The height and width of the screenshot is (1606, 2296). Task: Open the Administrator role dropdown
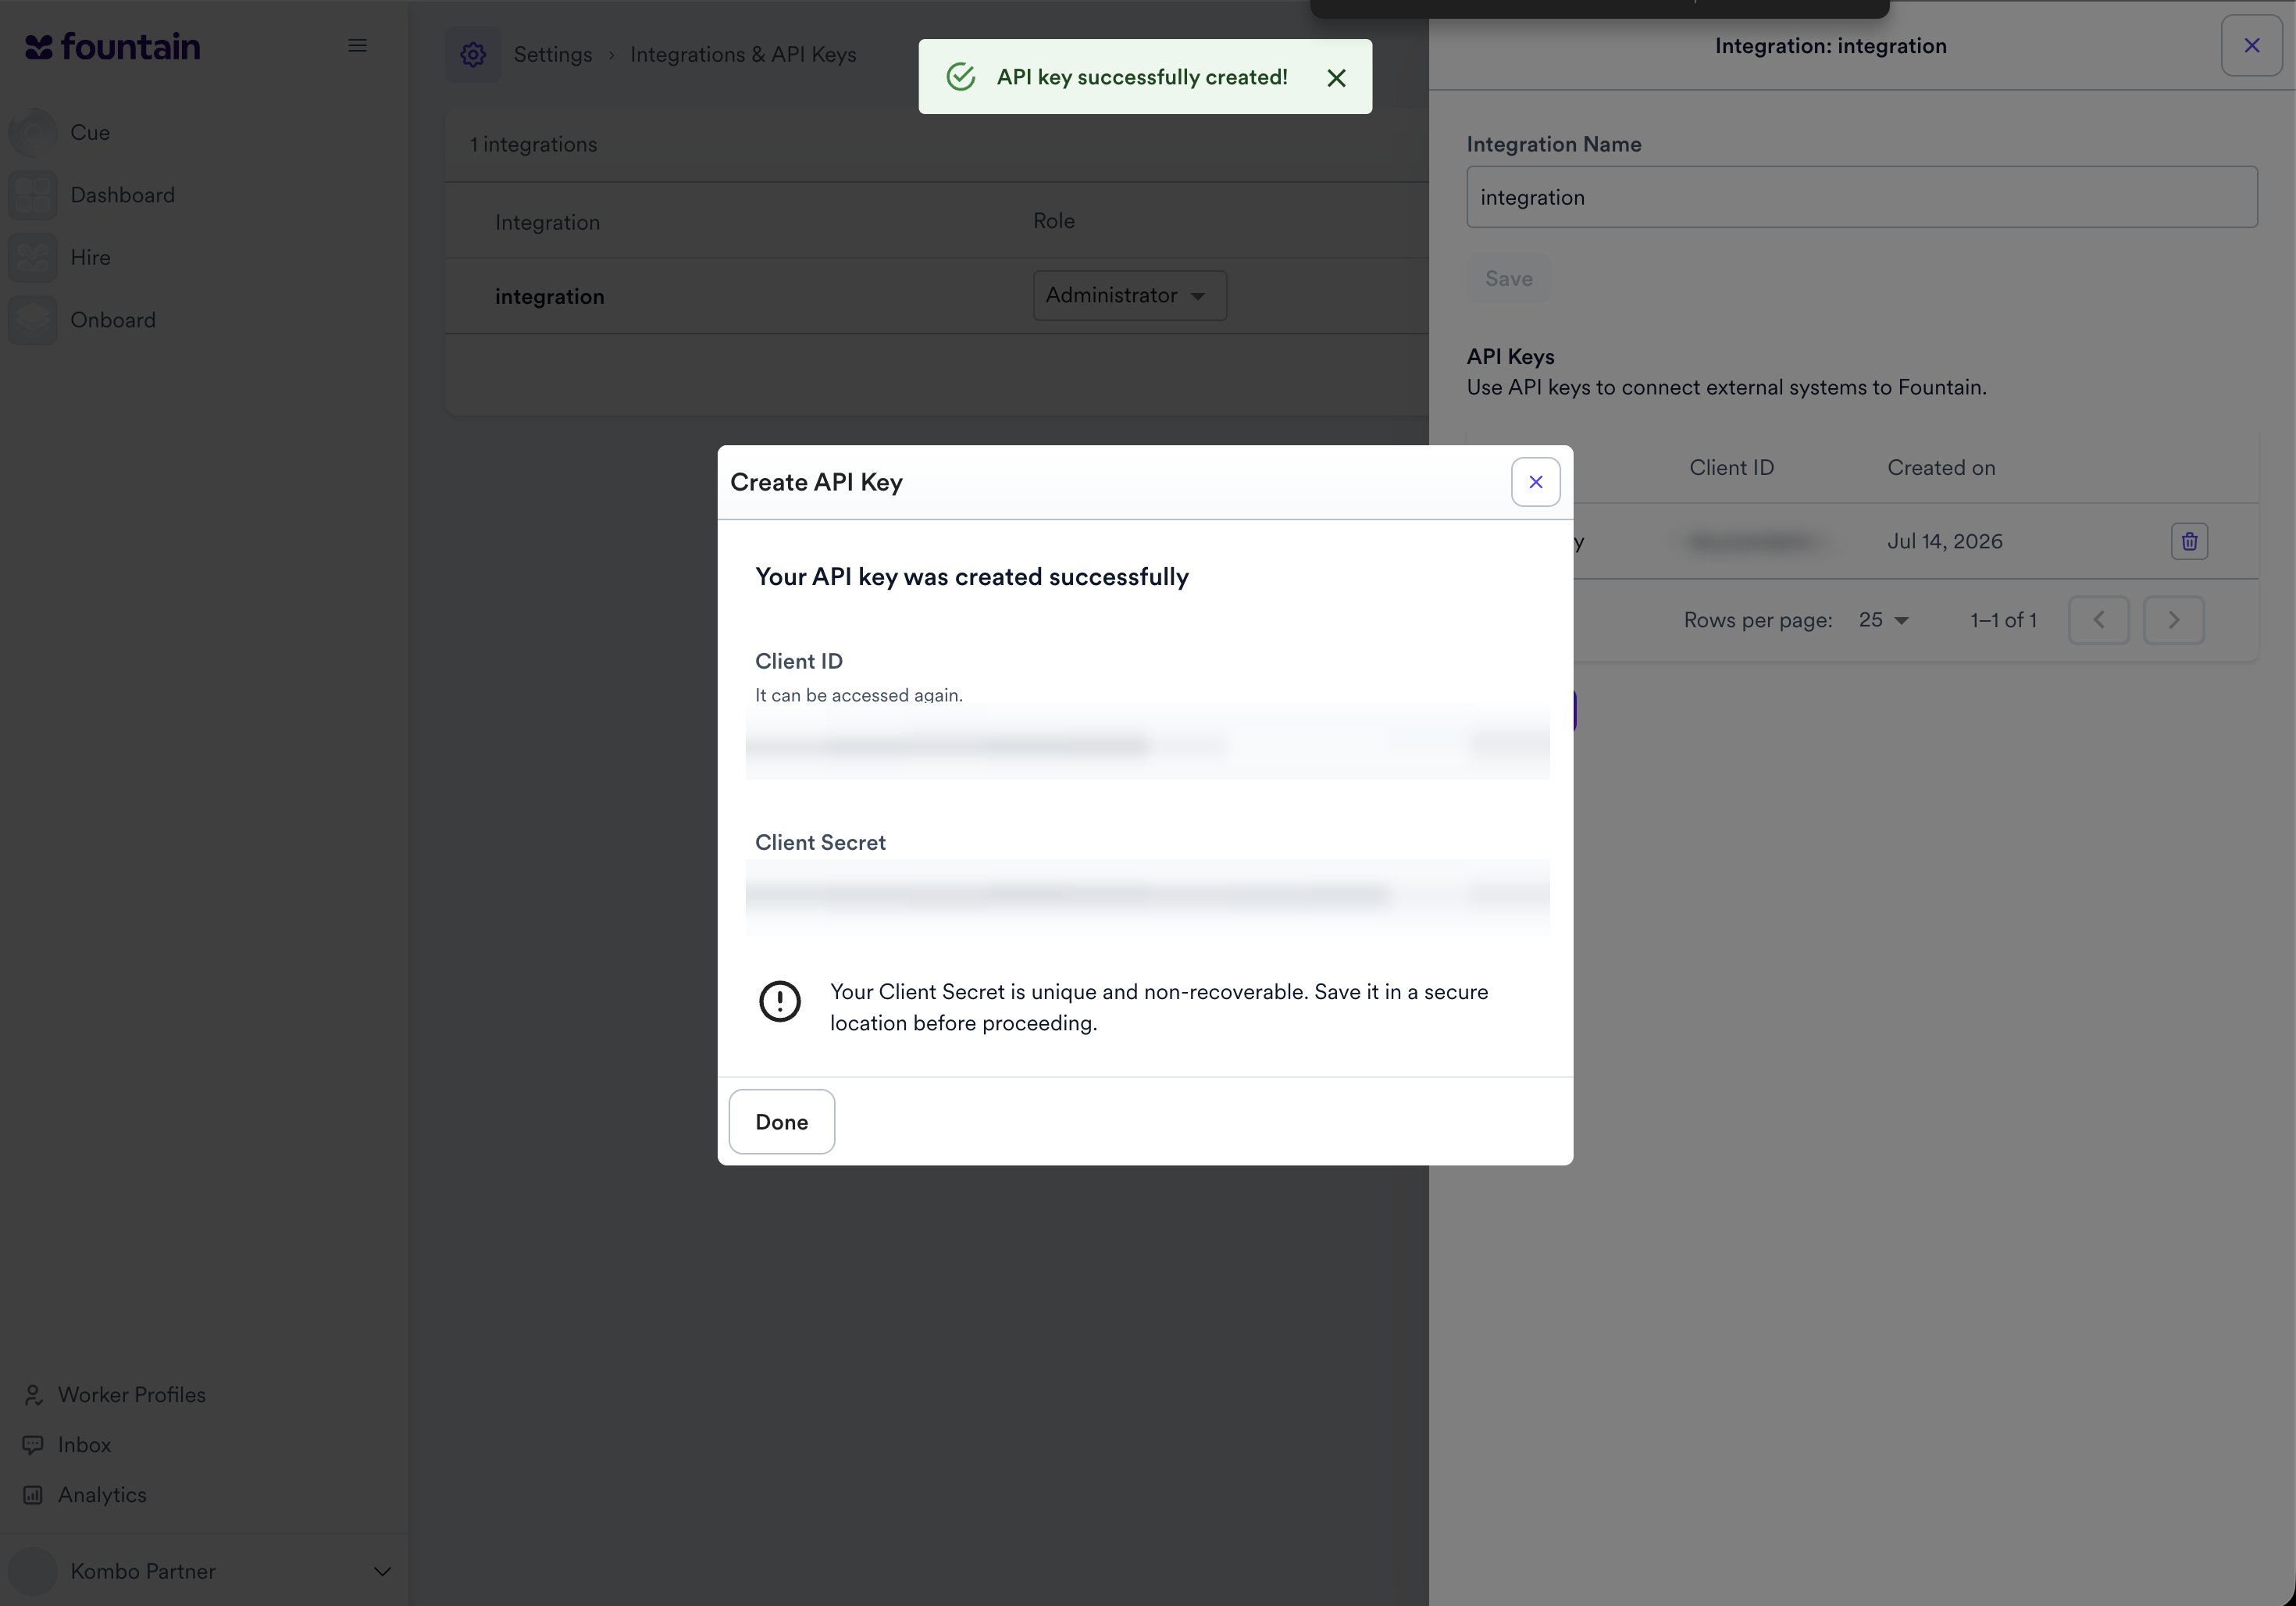1129,295
